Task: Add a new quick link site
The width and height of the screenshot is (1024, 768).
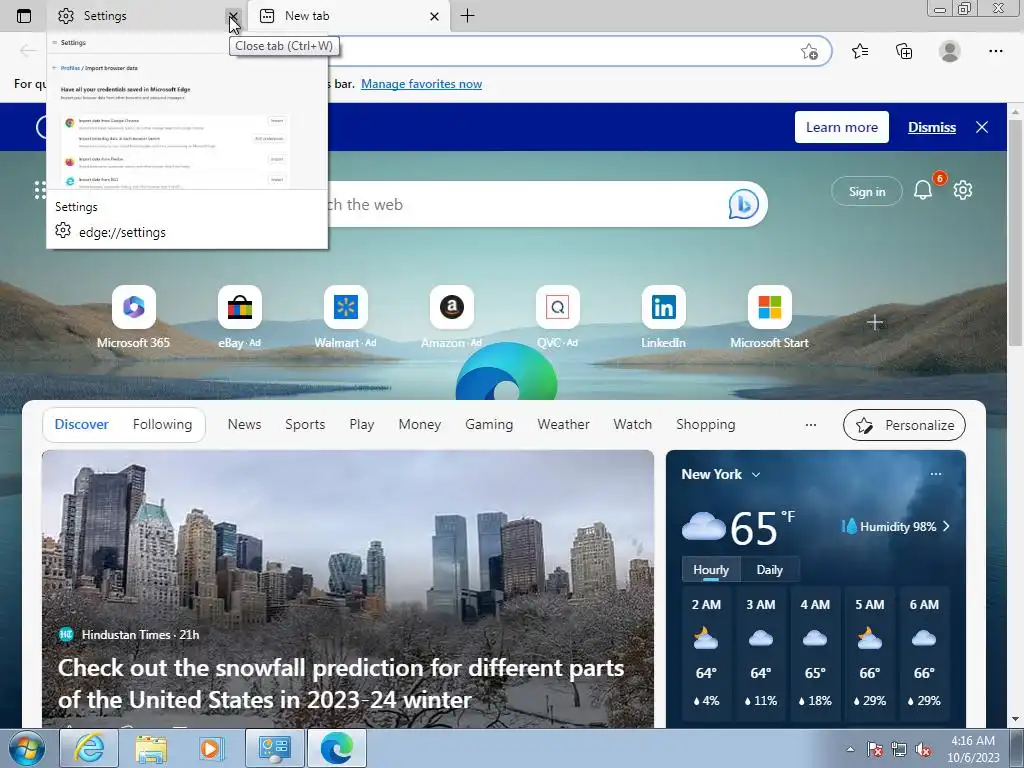Action: 875,322
